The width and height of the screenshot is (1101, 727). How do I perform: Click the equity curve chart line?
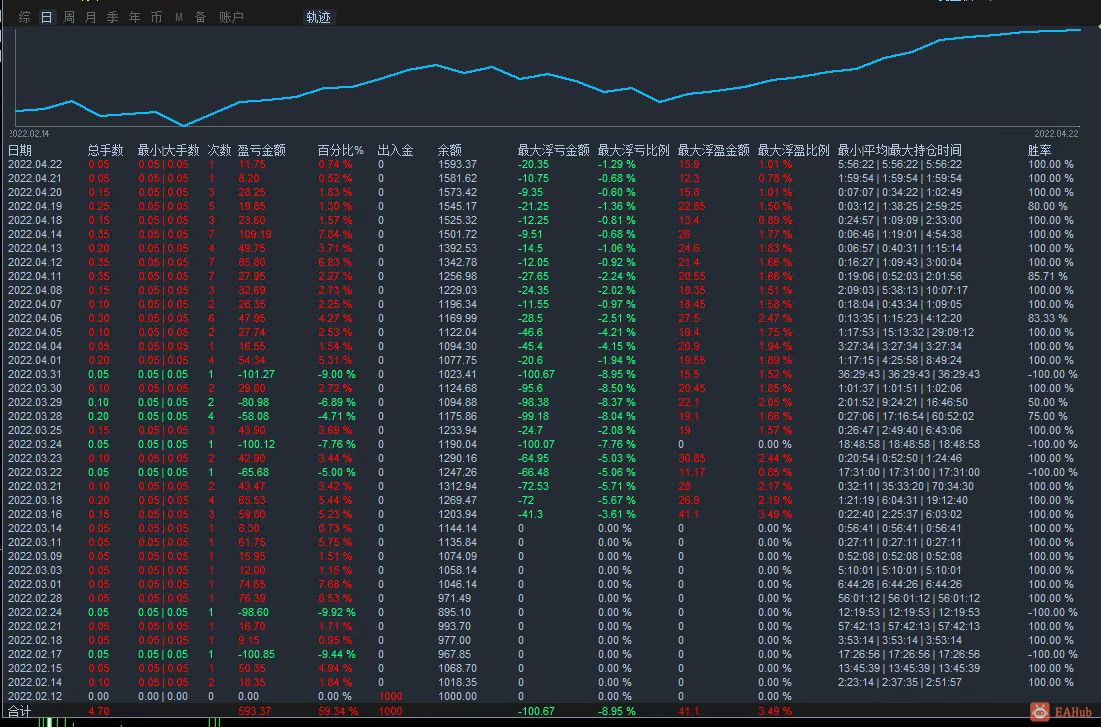point(548,77)
